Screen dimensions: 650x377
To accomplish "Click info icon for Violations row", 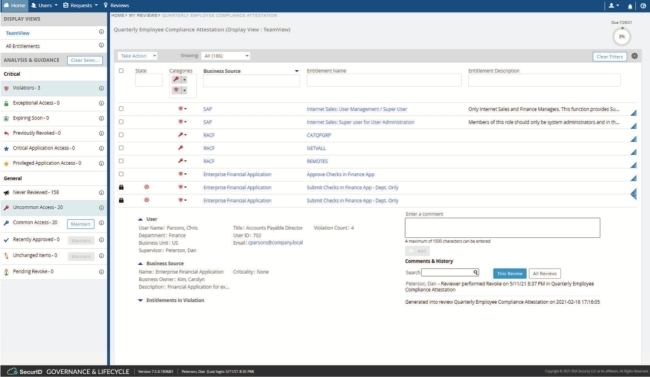I will pos(101,88).
